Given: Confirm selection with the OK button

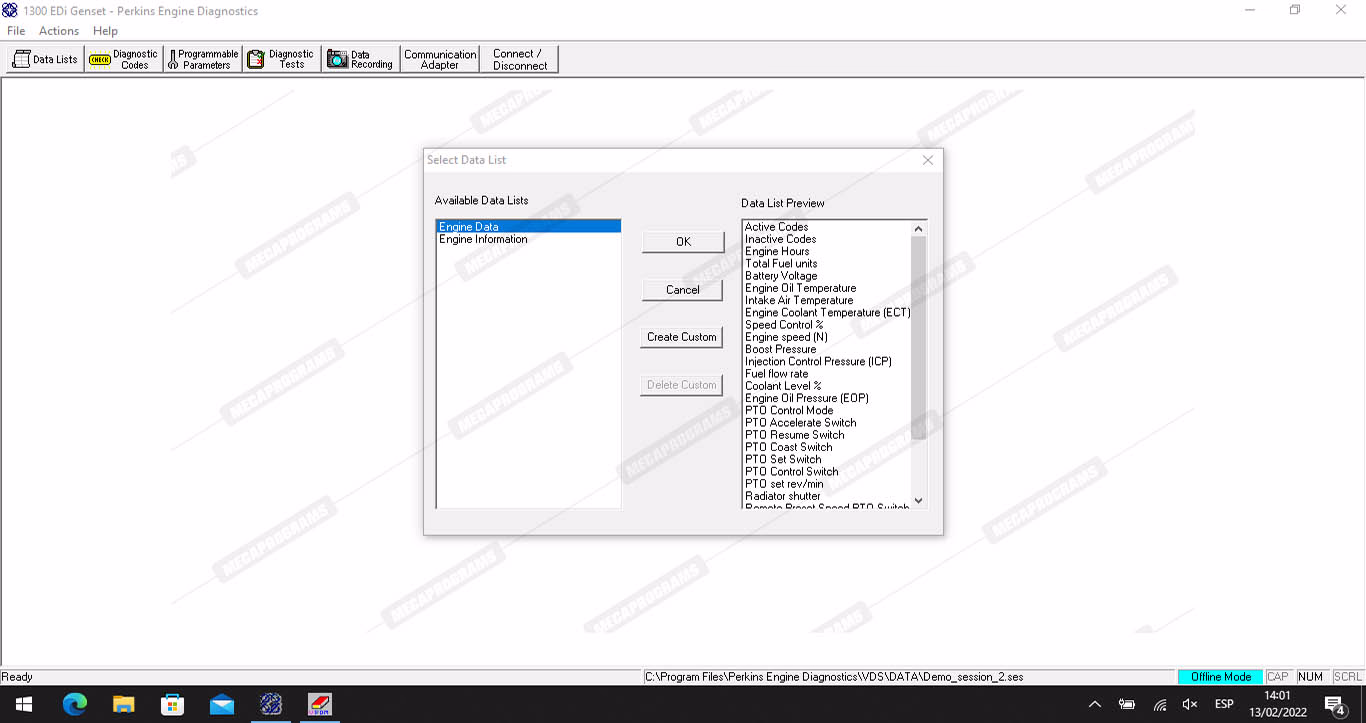Looking at the screenshot, I should 683,242.
